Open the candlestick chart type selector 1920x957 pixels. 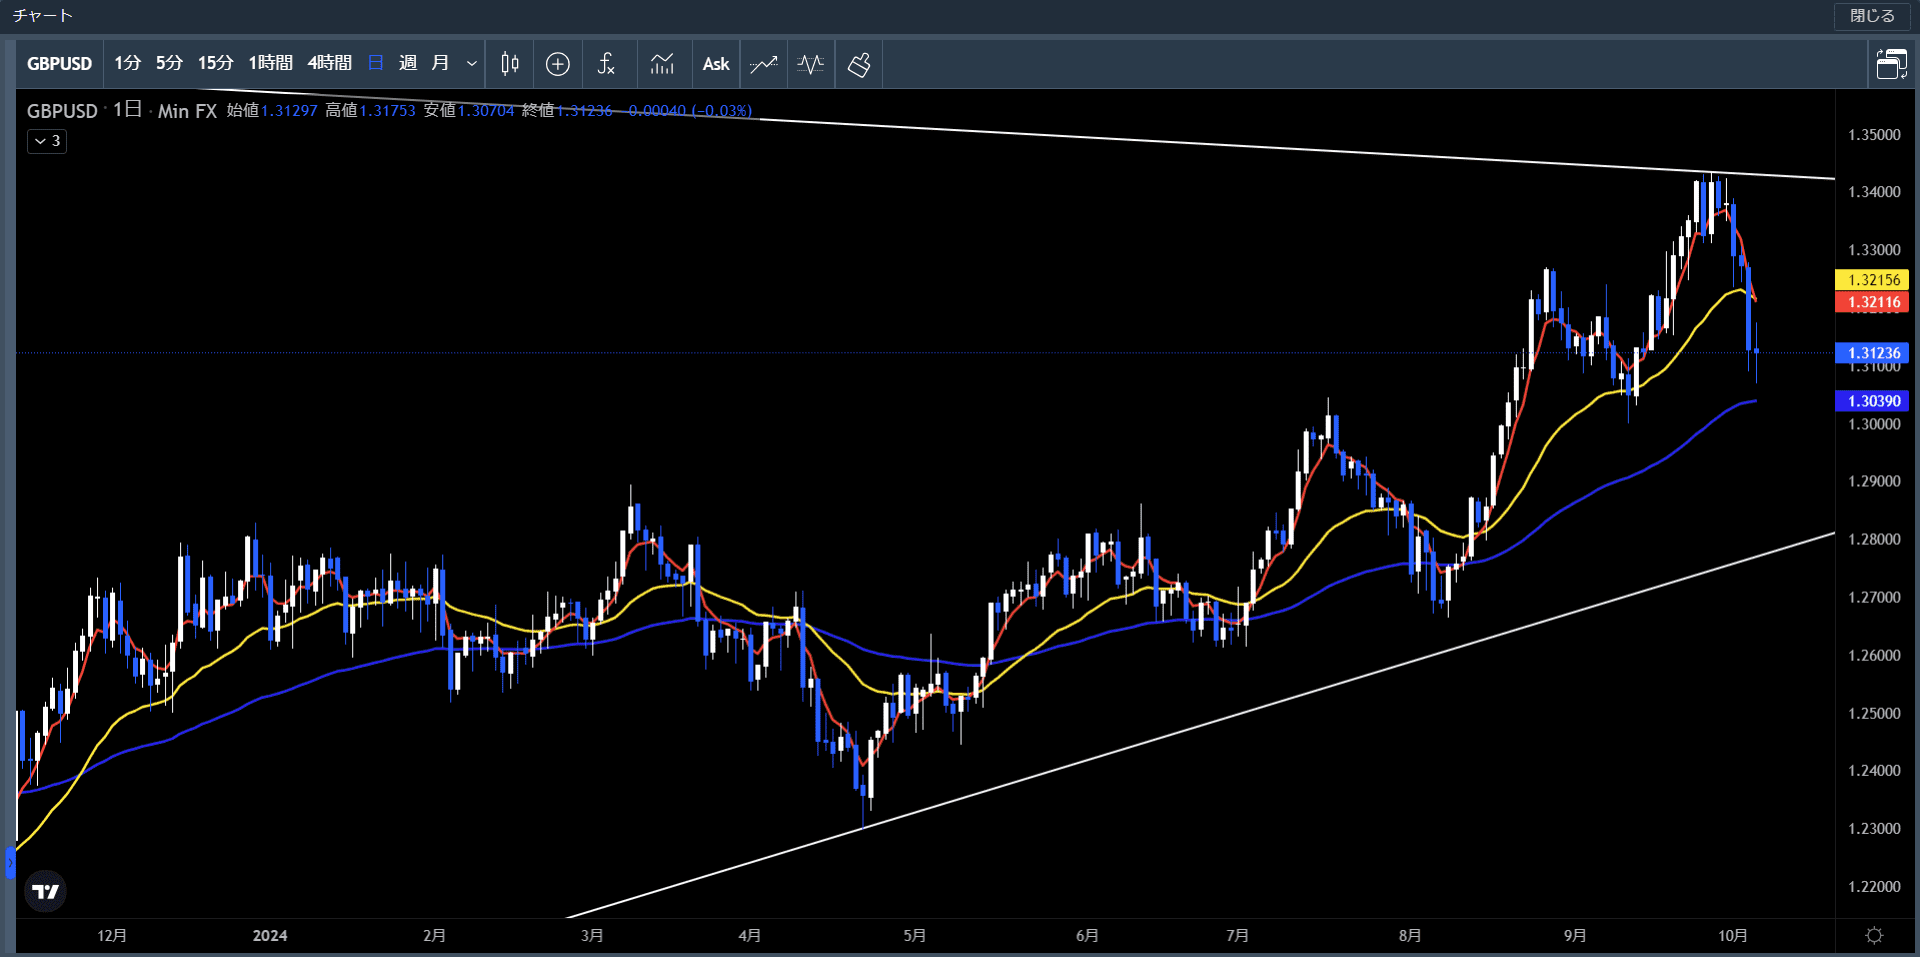tap(510, 64)
